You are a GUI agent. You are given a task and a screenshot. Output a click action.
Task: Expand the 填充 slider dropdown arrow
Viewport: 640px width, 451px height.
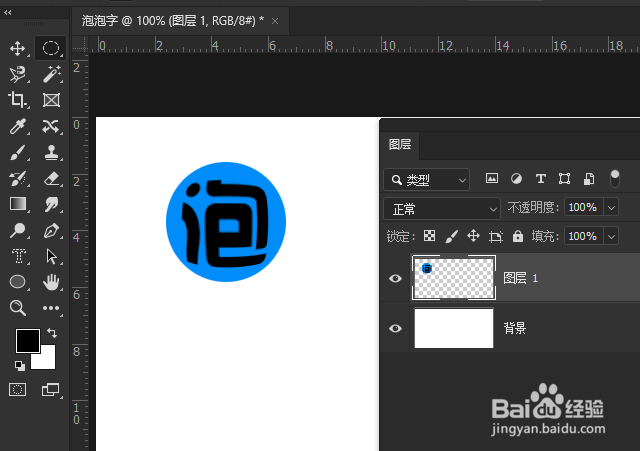[x=611, y=236]
